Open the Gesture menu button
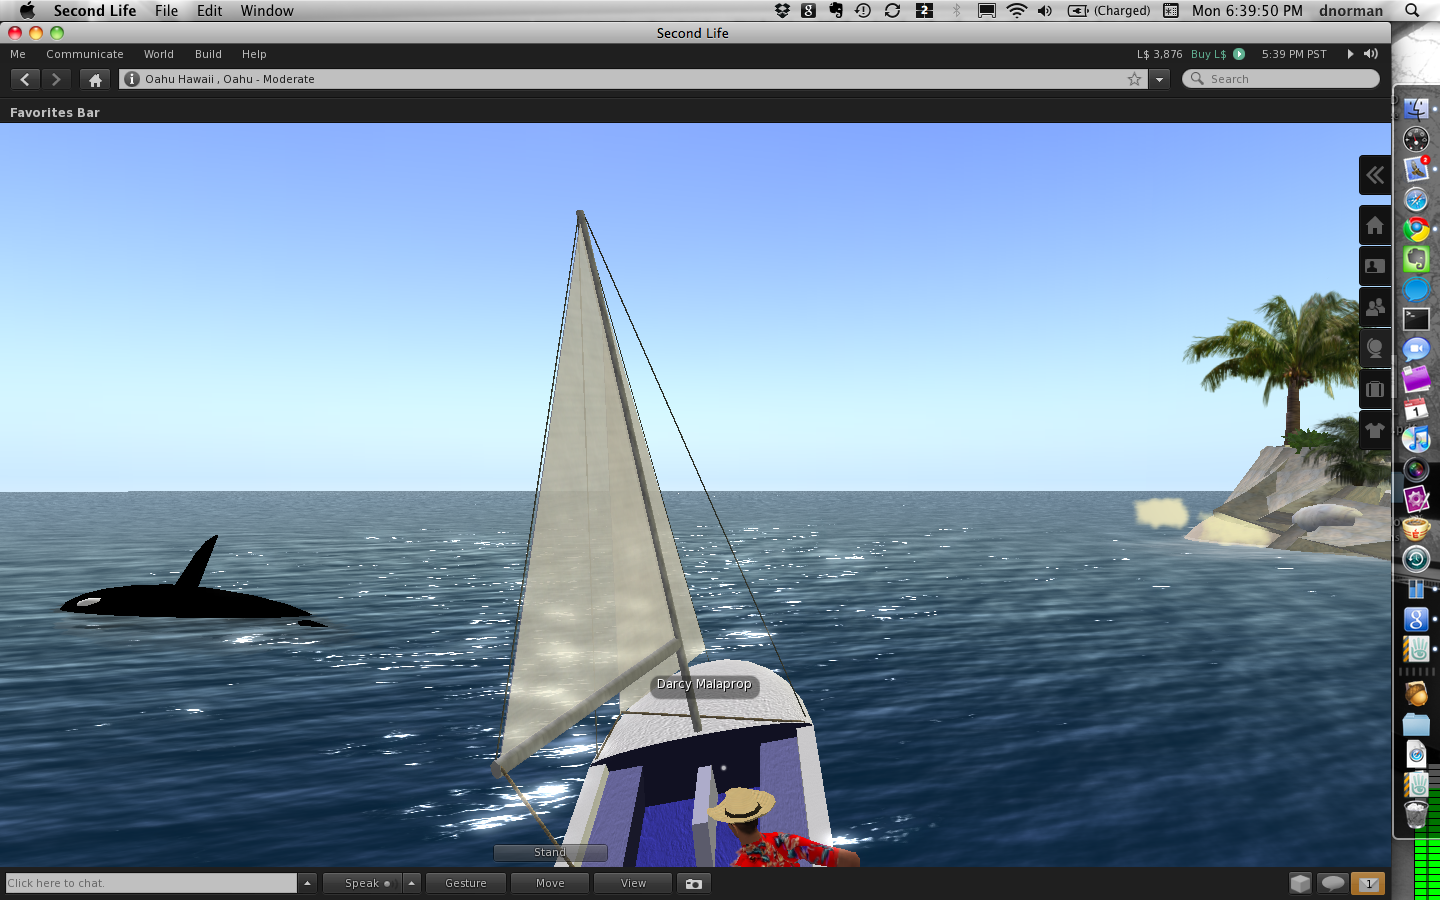Image resolution: width=1440 pixels, height=900 pixels. pos(466,883)
